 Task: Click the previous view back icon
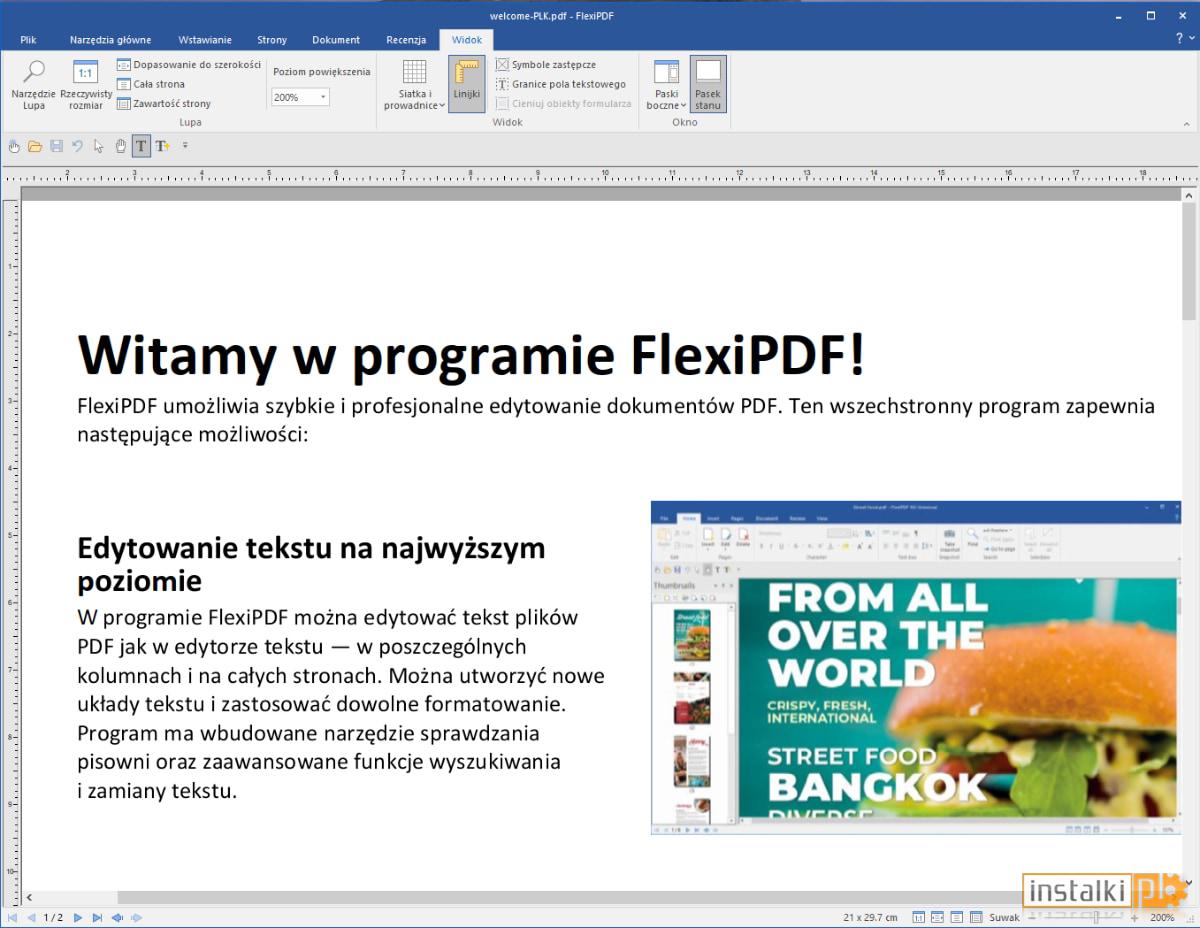coord(117,917)
